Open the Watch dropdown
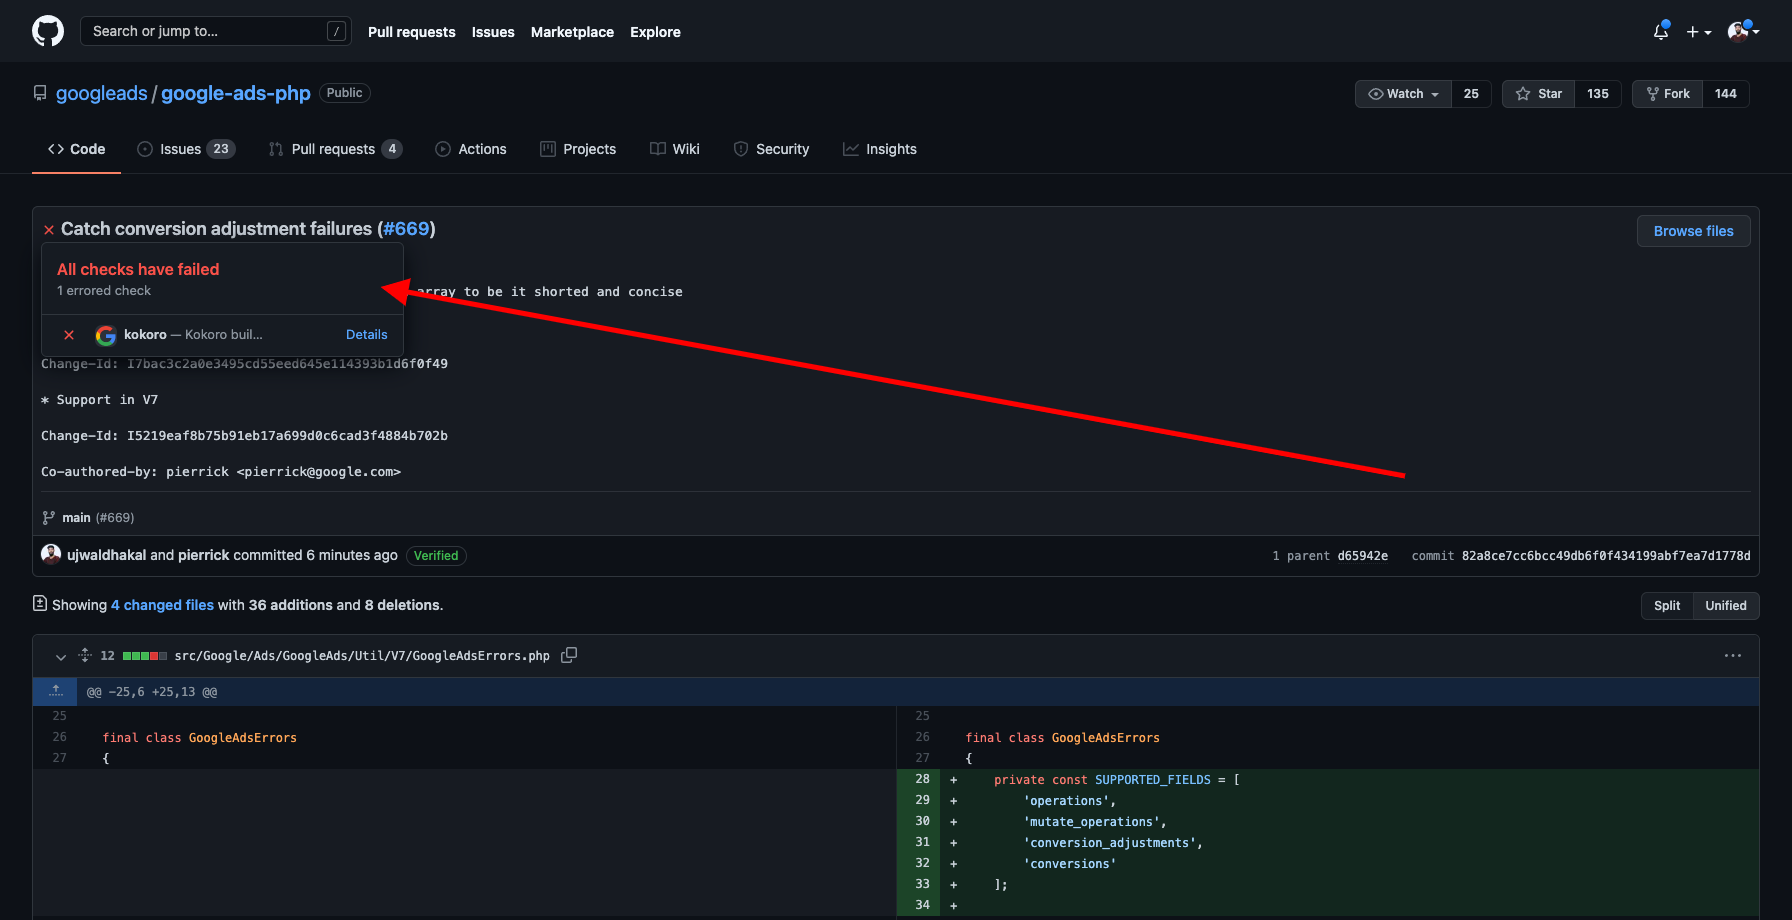 [1402, 93]
